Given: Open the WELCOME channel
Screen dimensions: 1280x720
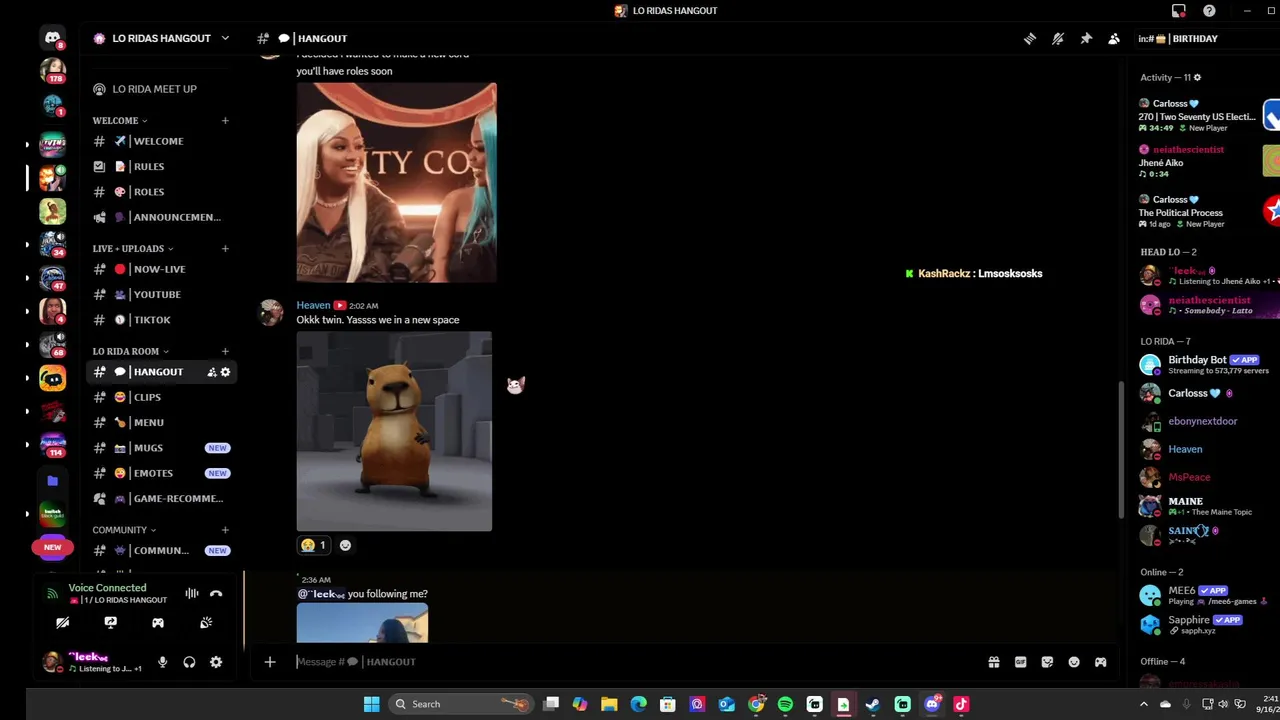Looking at the screenshot, I should pos(162,141).
